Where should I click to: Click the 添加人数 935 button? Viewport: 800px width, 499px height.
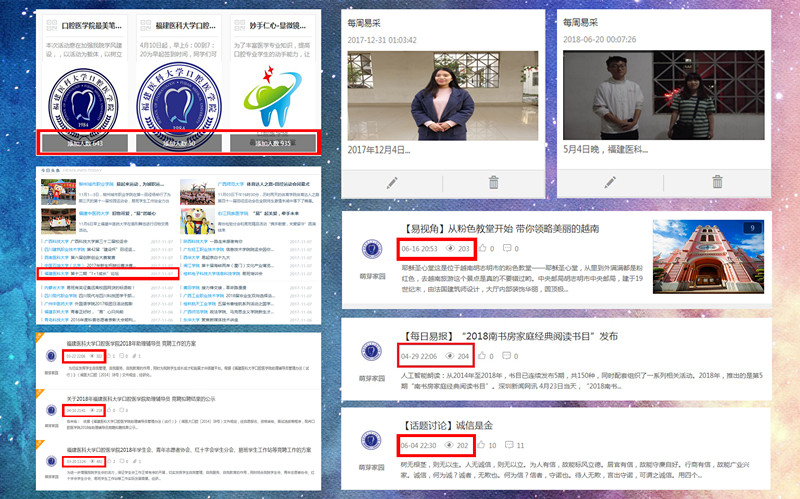(x=271, y=143)
